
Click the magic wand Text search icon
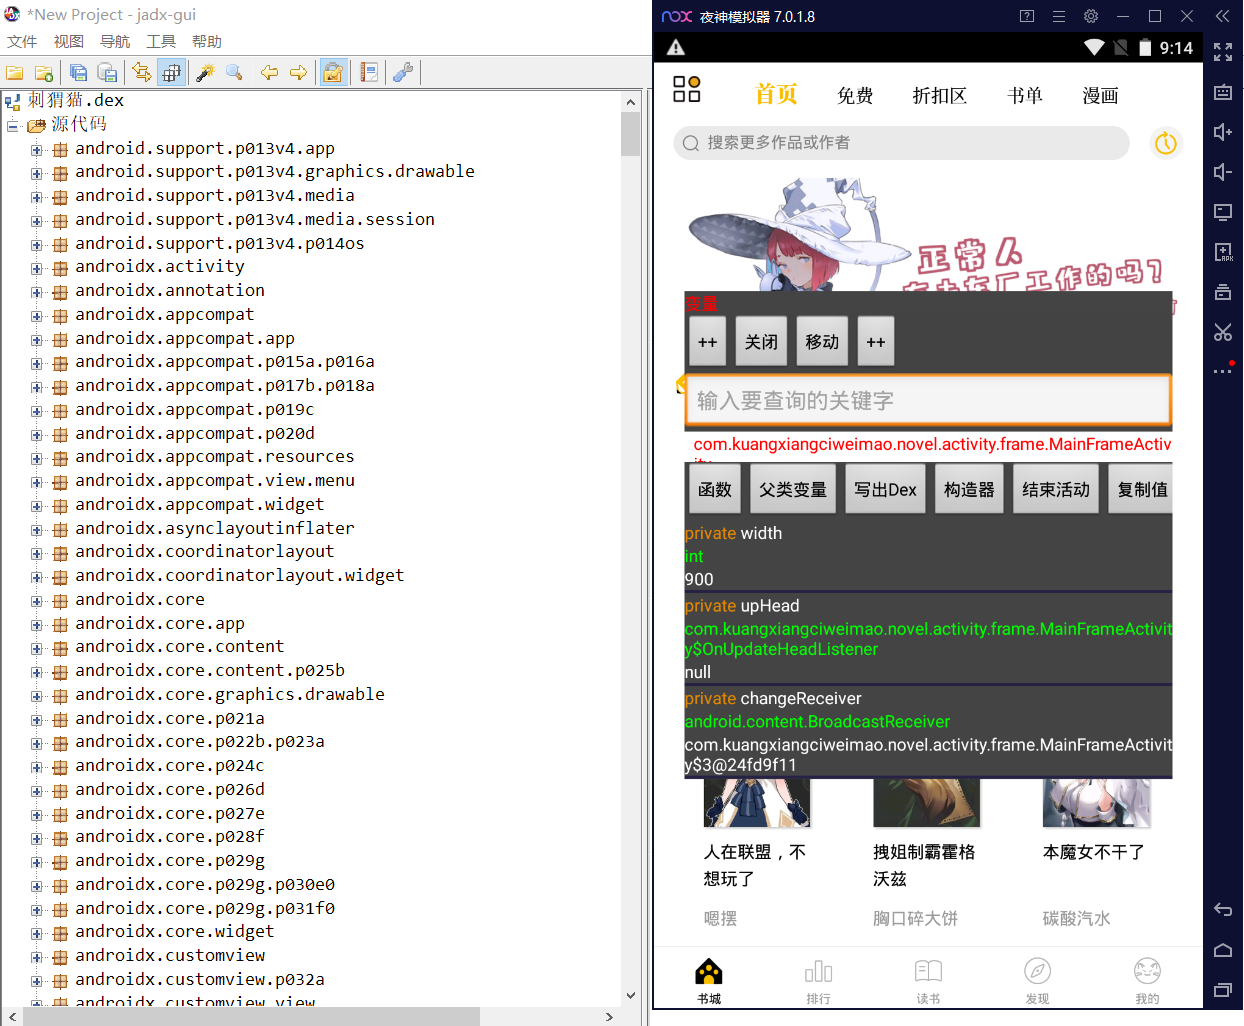(x=205, y=73)
